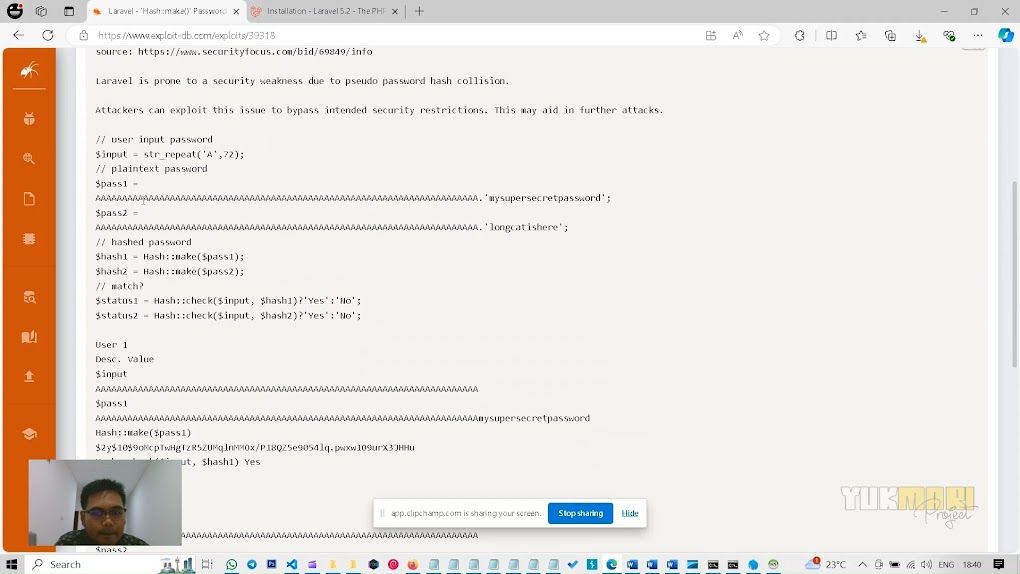Open Edge Settings and more menu

pyautogui.click(x=978, y=35)
